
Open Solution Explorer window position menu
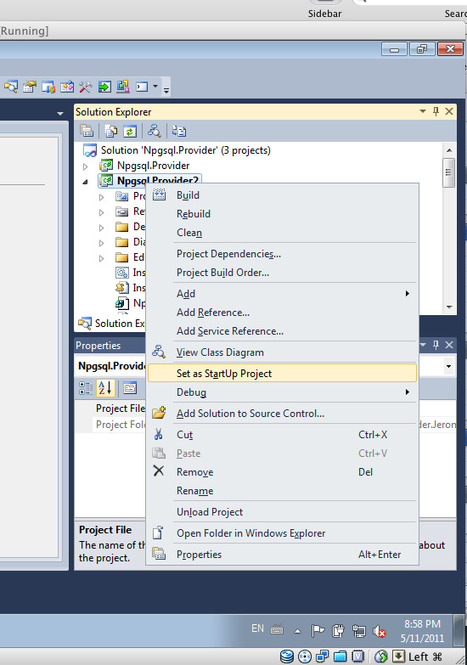pos(422,111)
